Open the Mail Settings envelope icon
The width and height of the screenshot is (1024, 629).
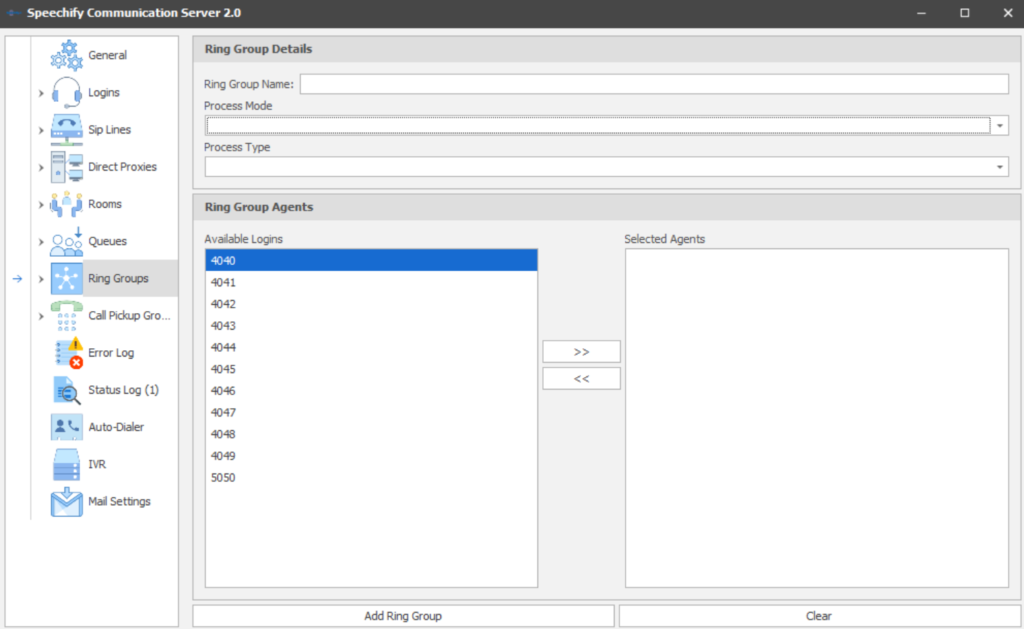(x=67, y=502)
